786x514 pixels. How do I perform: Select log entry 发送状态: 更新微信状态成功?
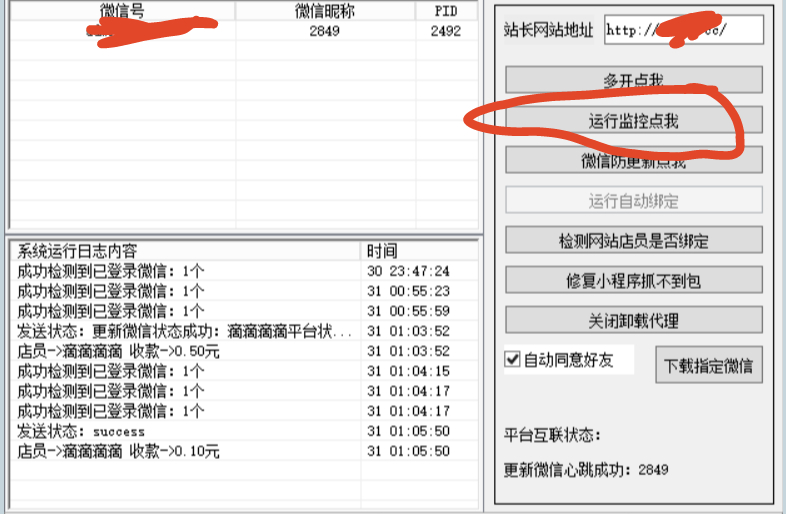click(244, 331)
